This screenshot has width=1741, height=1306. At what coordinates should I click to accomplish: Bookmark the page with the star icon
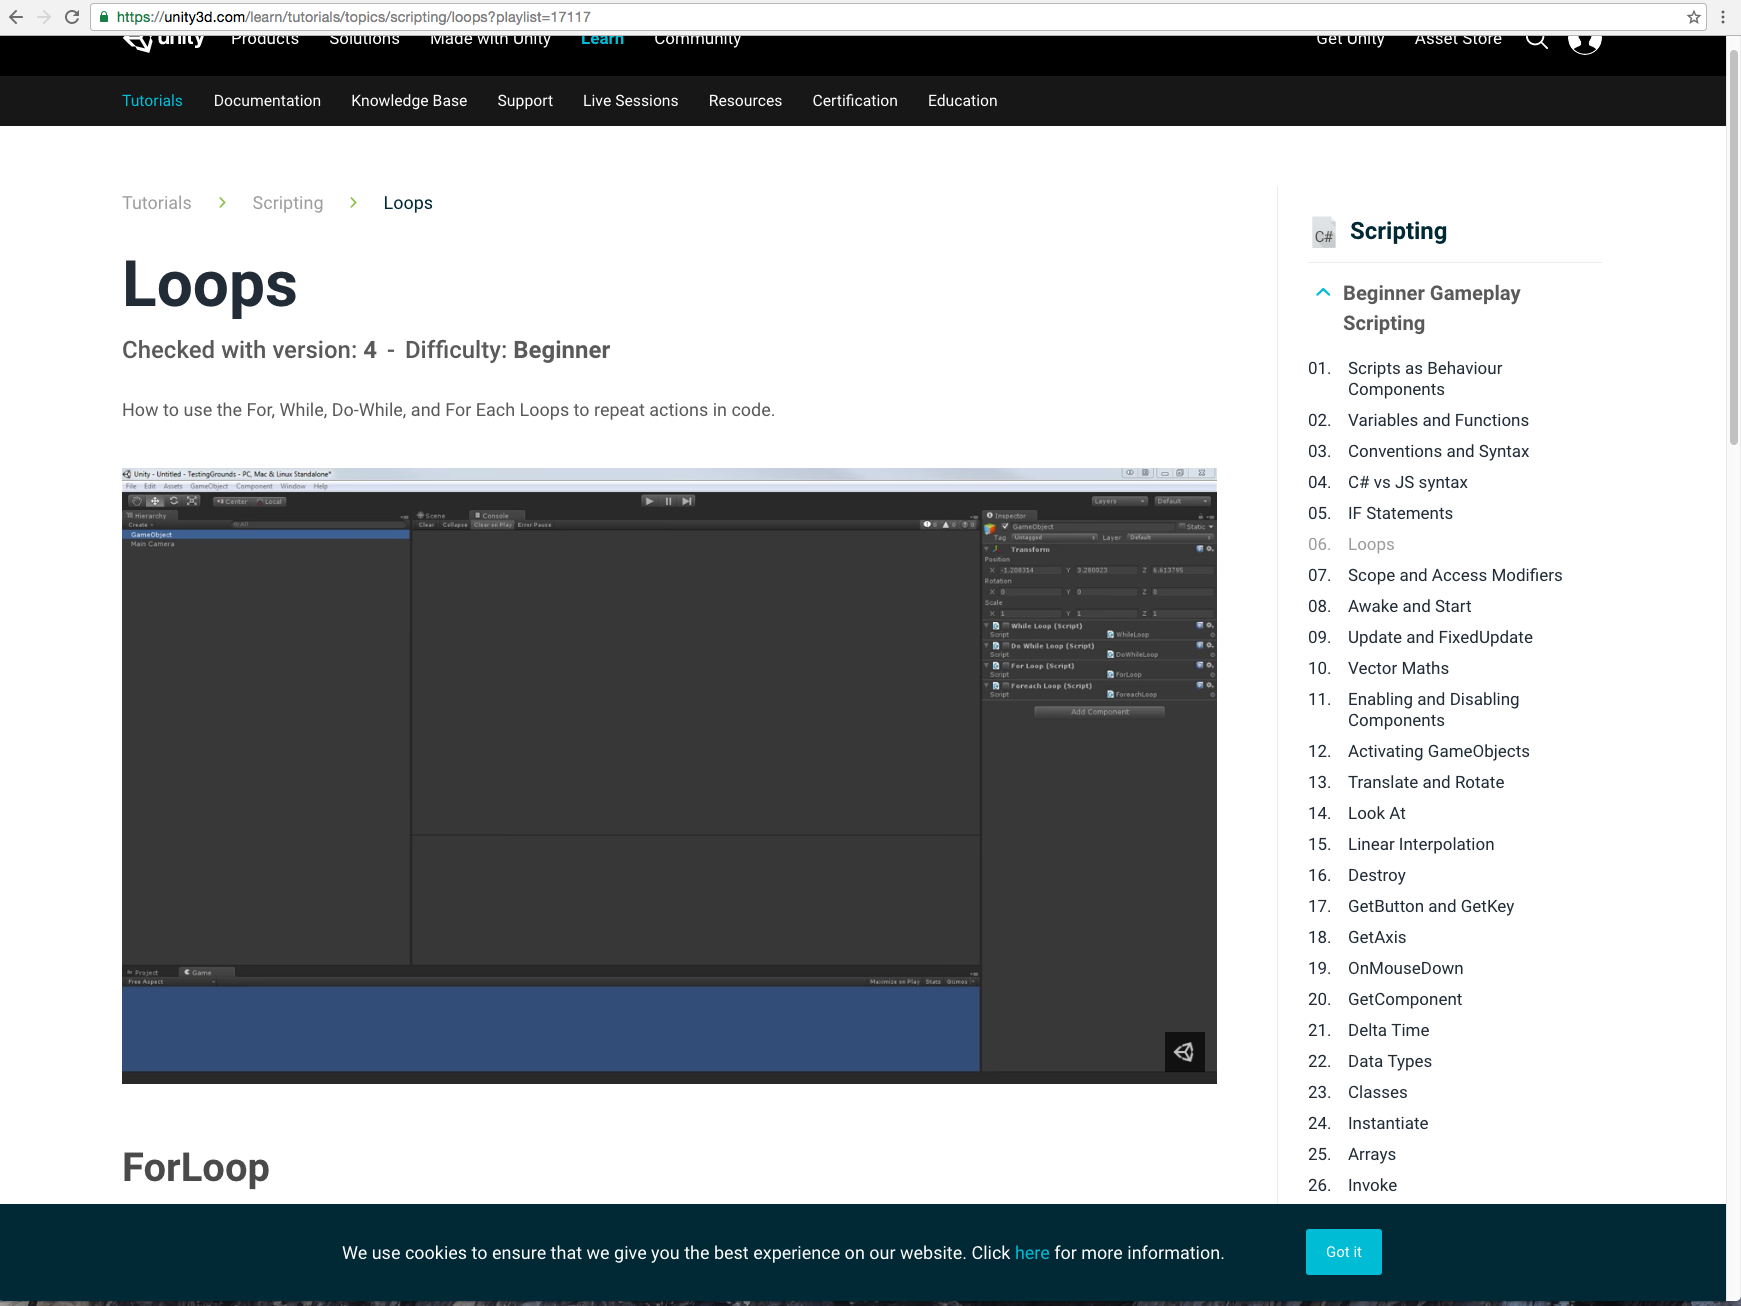(1694, 17)
